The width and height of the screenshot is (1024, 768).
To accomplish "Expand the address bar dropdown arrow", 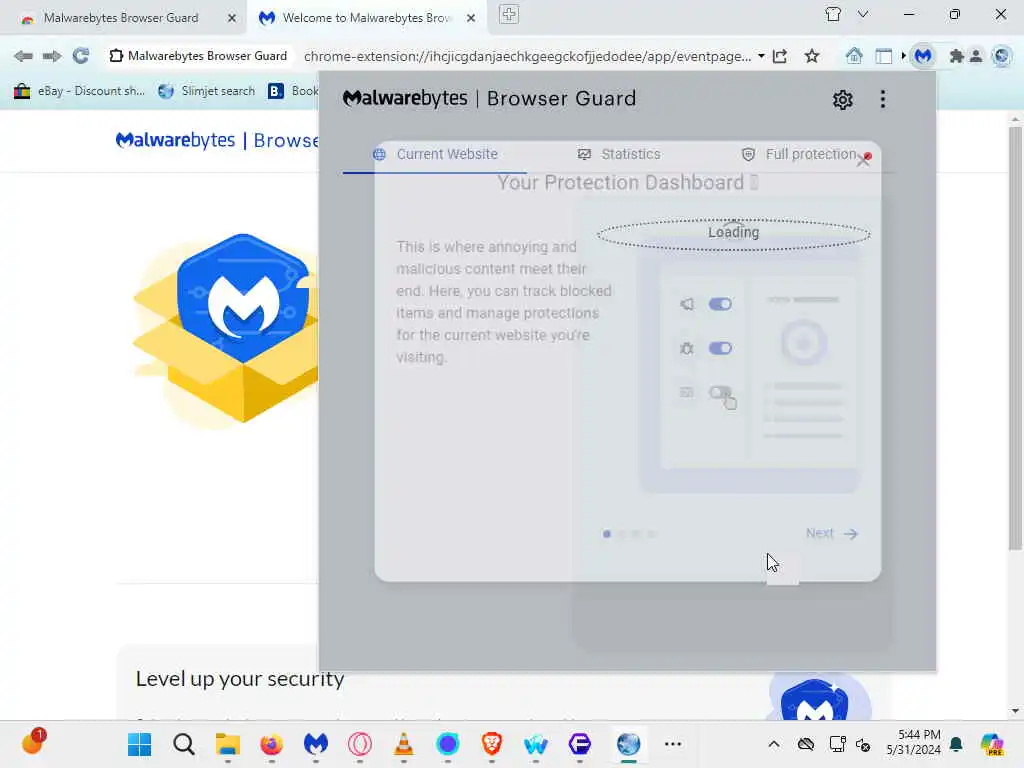I will click(761, 56).
